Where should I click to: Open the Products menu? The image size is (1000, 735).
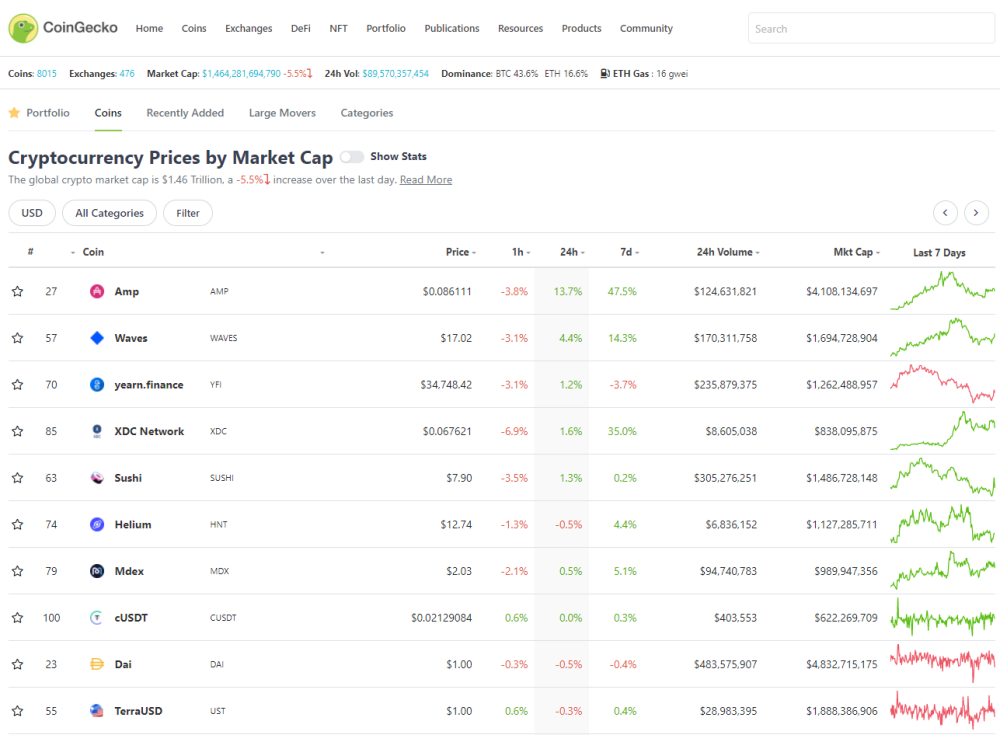pyautogui.click(x=581, y=28)
